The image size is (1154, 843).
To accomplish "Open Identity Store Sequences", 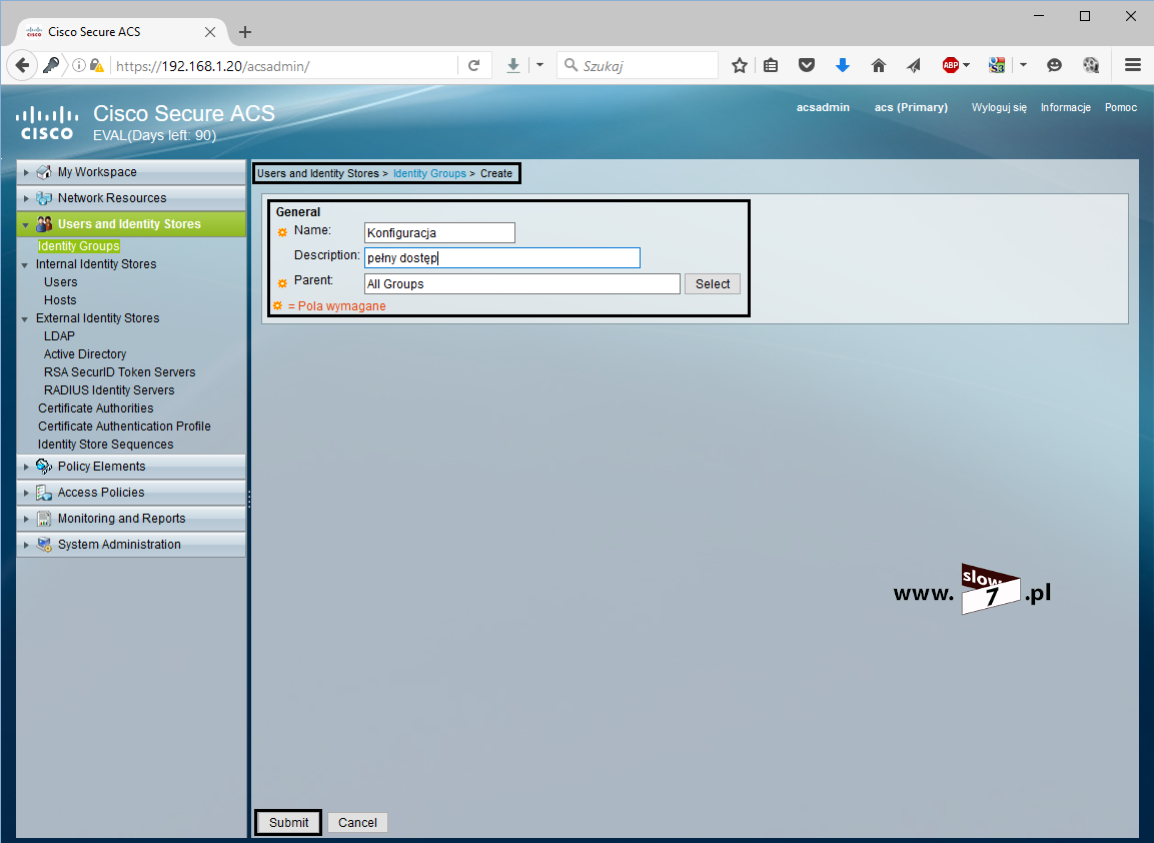I will [x=105, y=444].
